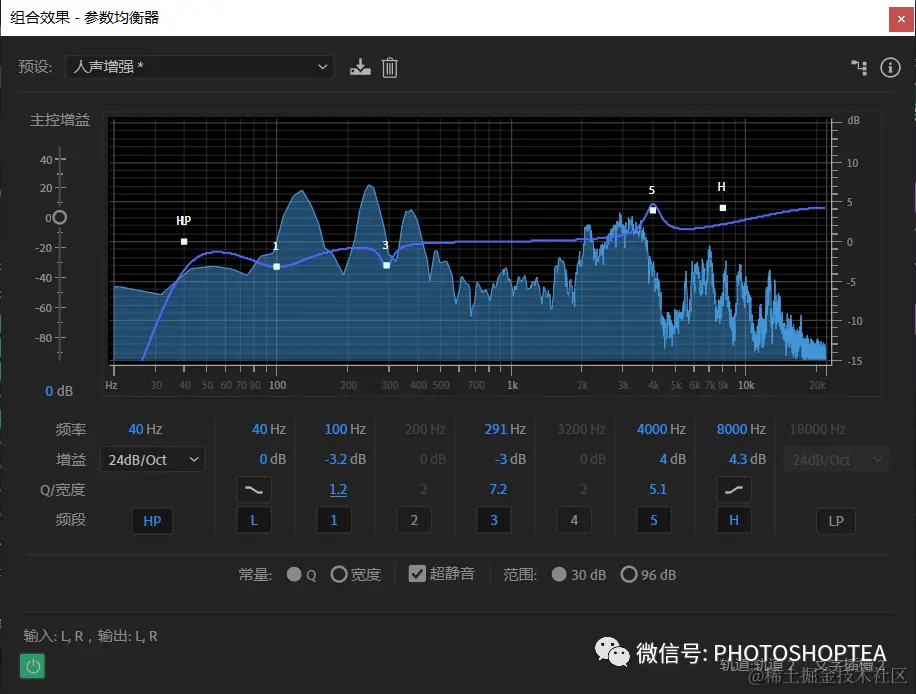This screenshot has width=916, height=694.
Task: Save the current settings as a preset
Action: [360, 67]
